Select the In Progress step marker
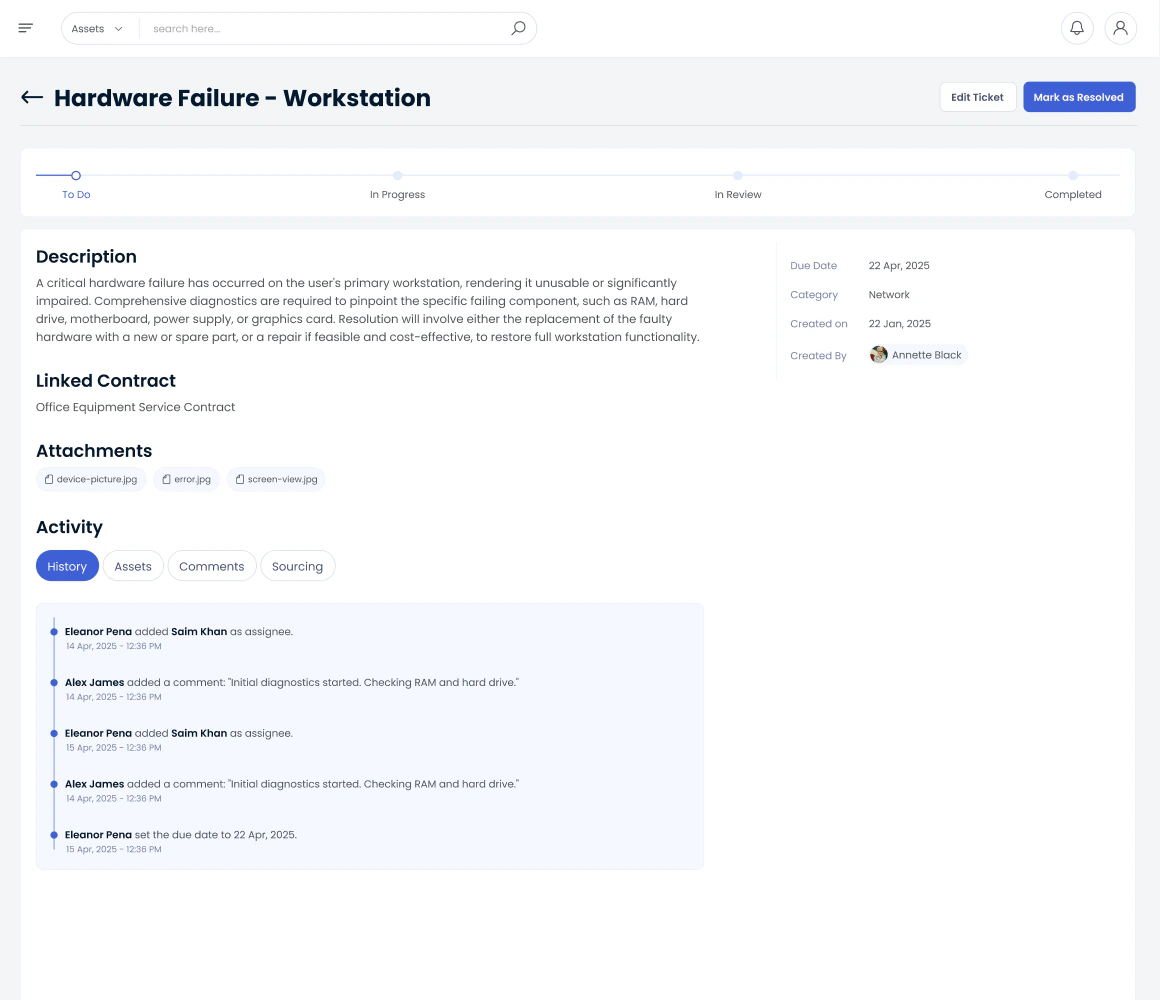 click(397, 175)
